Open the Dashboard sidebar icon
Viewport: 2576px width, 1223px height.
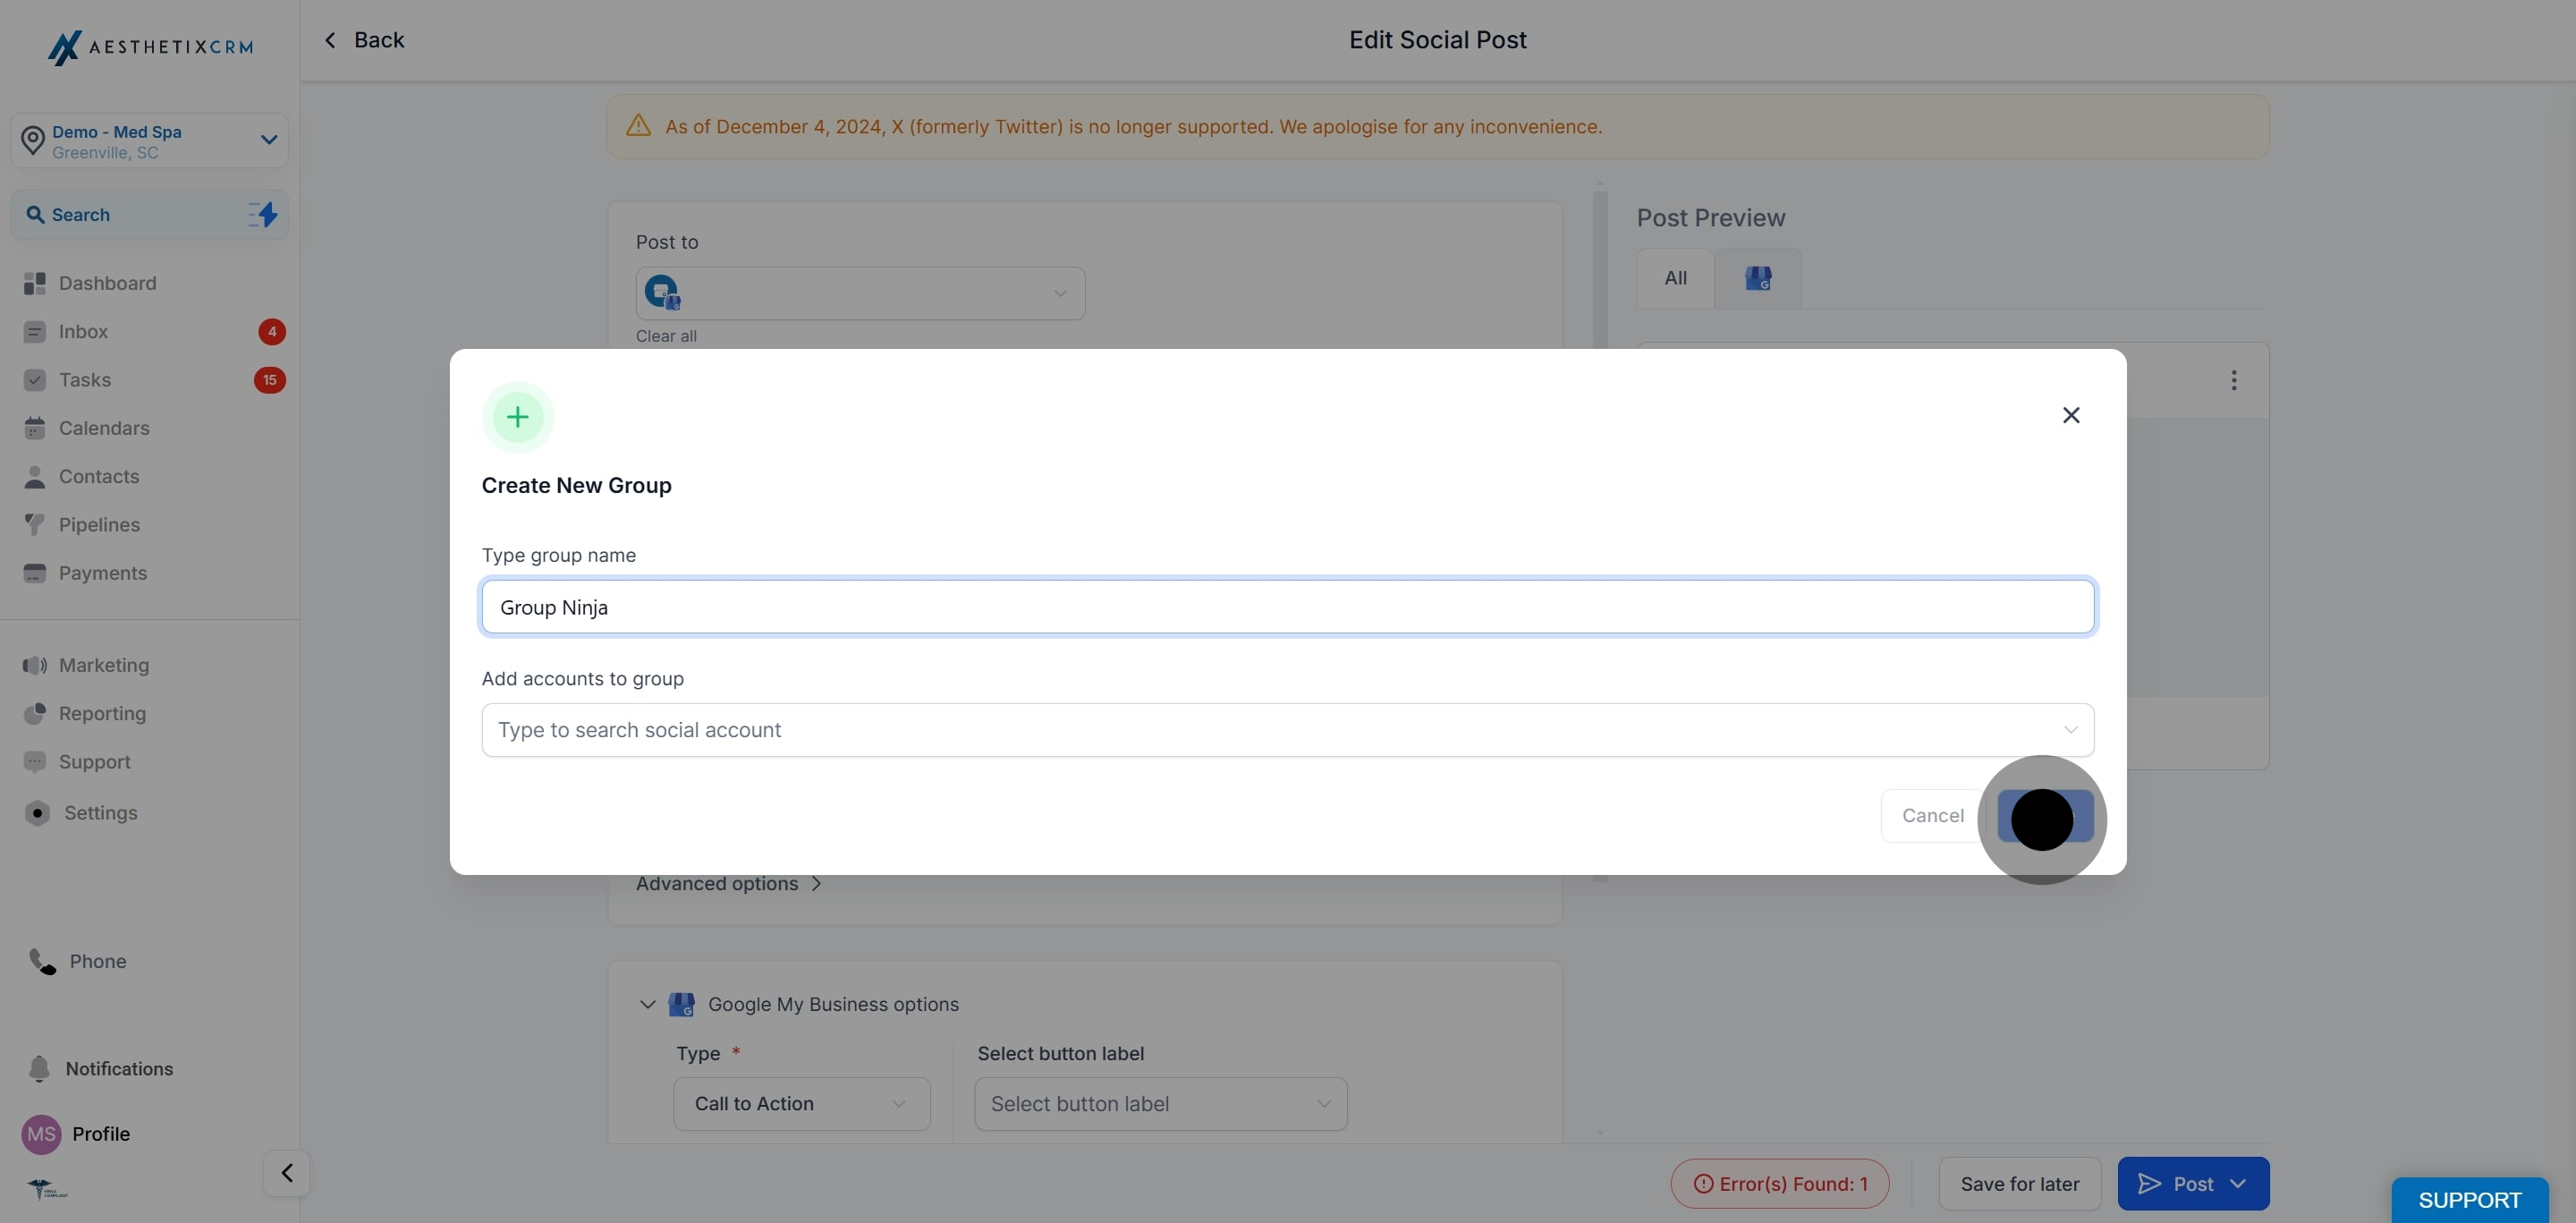35,284
